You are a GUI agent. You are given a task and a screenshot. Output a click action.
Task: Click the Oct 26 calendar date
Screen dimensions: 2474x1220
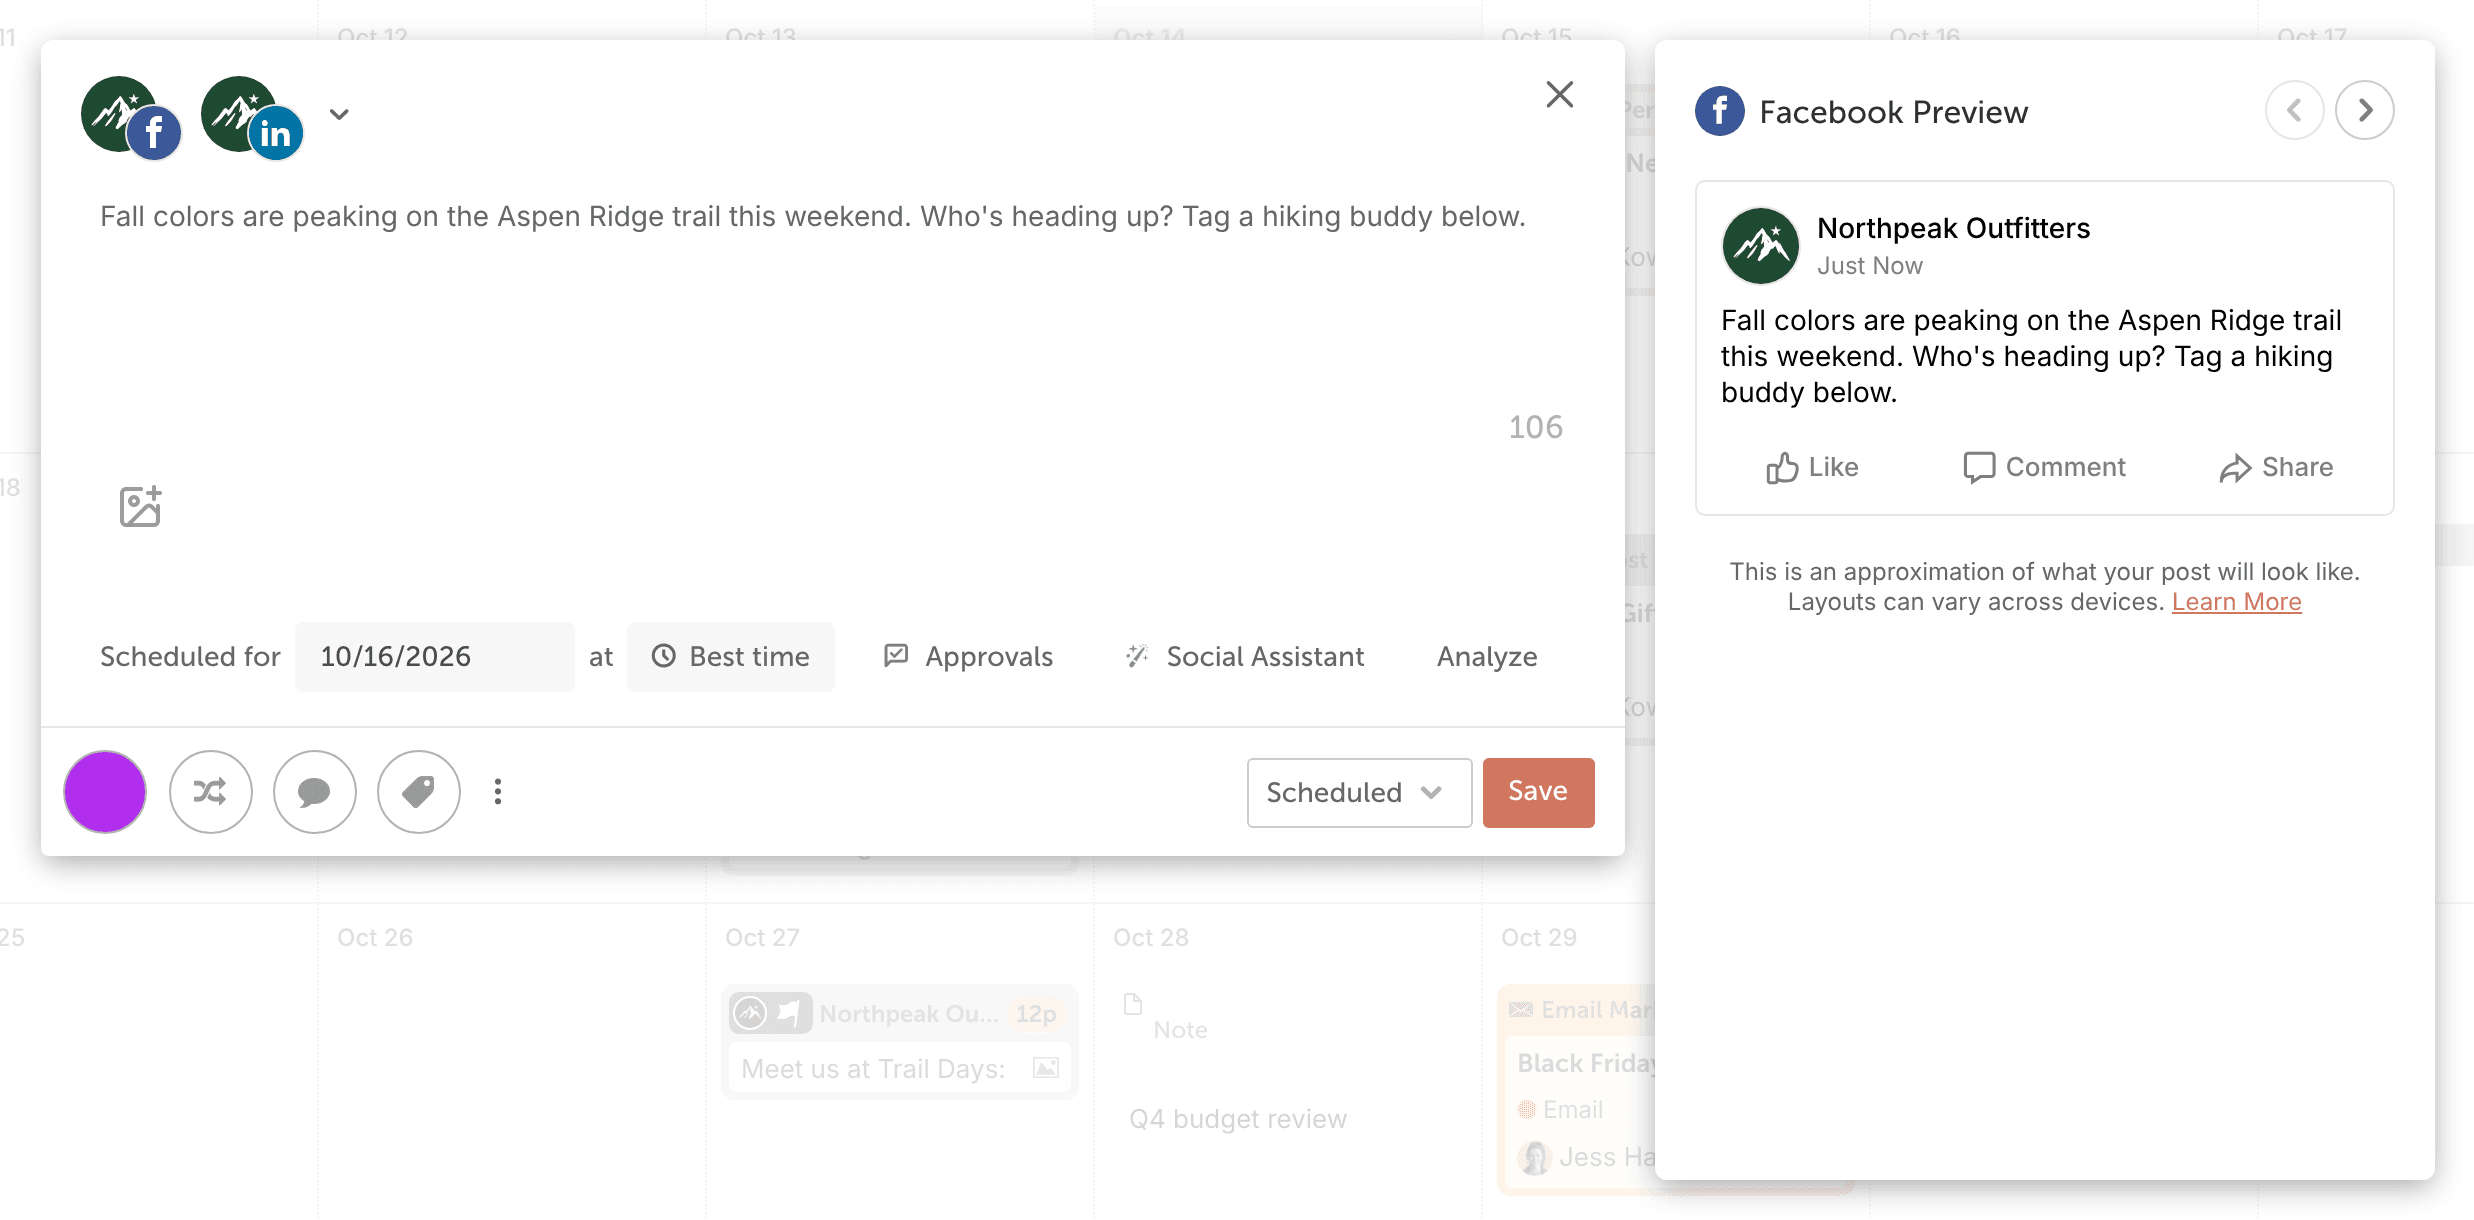click(375, 938)
